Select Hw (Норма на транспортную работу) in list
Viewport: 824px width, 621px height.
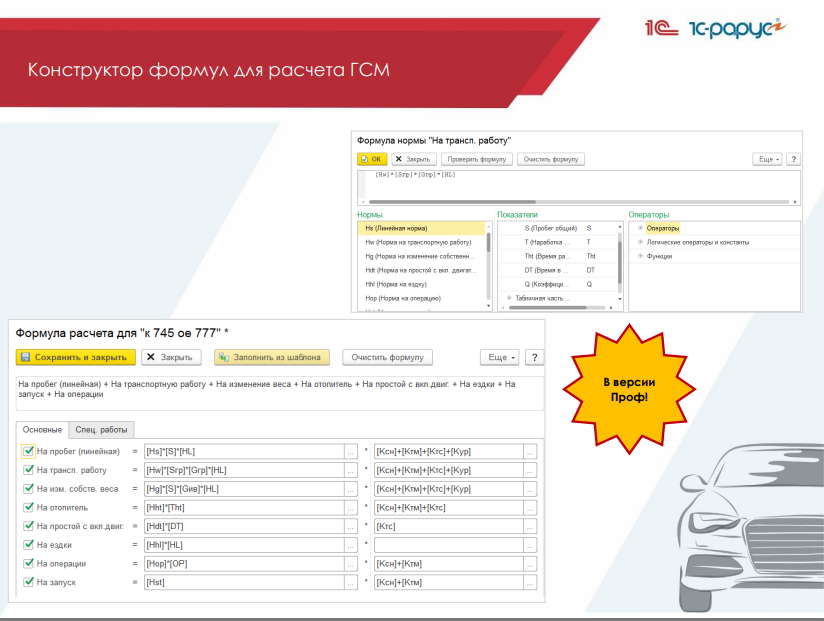tap(418, 242)
